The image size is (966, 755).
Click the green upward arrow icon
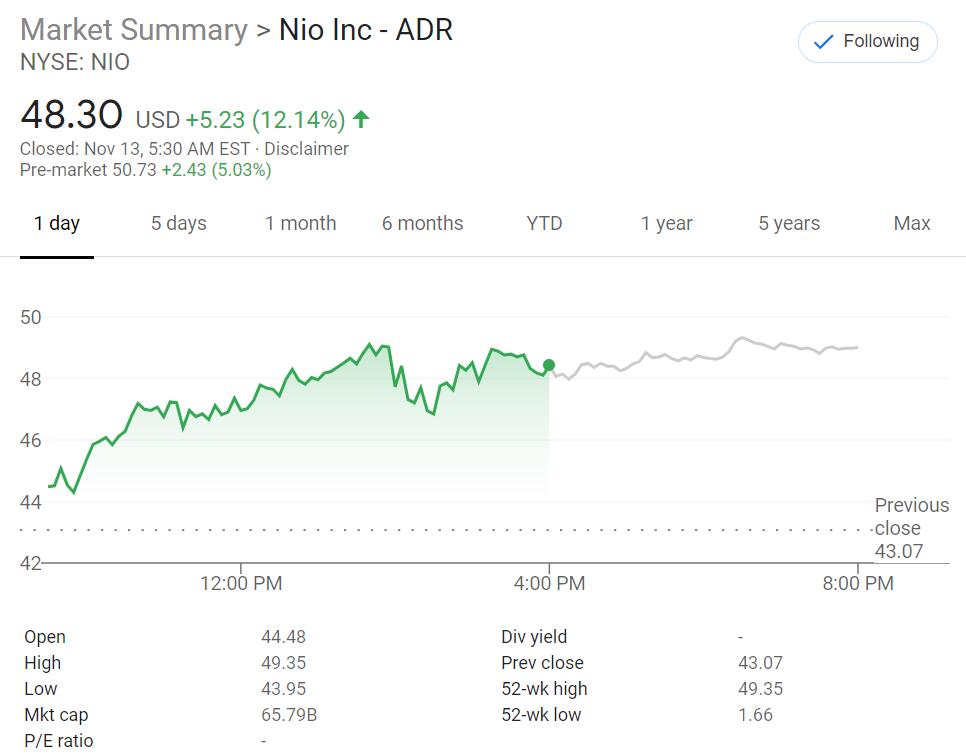360,118
